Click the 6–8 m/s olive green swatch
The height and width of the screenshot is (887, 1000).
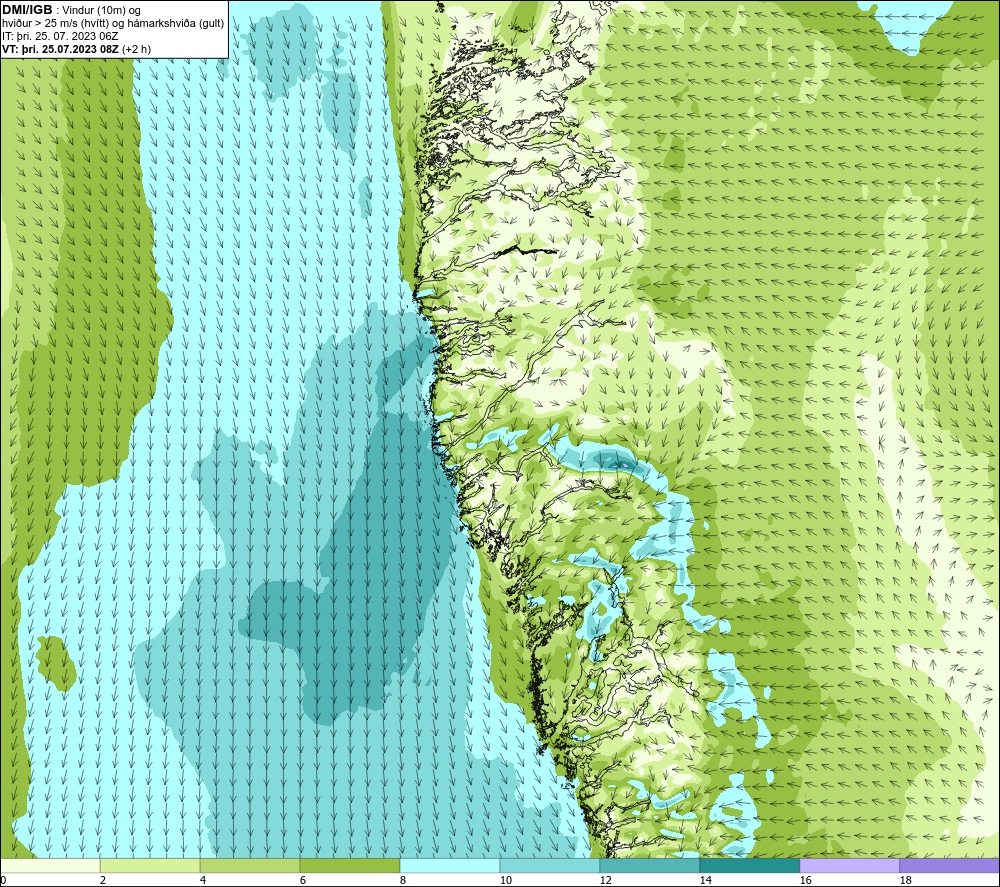350,865
